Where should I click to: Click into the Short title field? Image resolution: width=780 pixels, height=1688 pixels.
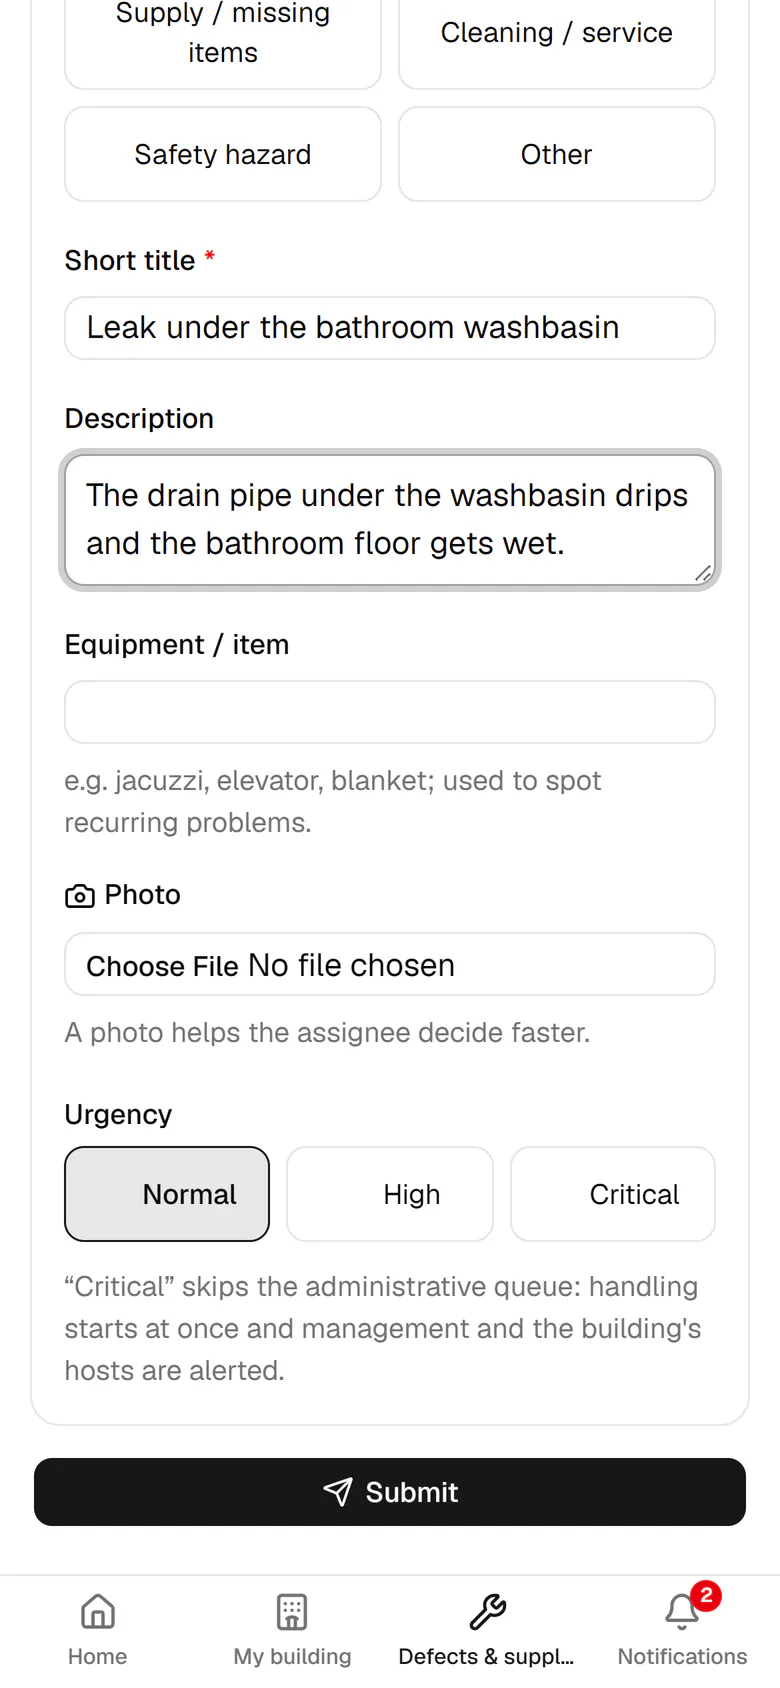coord(390,328)
